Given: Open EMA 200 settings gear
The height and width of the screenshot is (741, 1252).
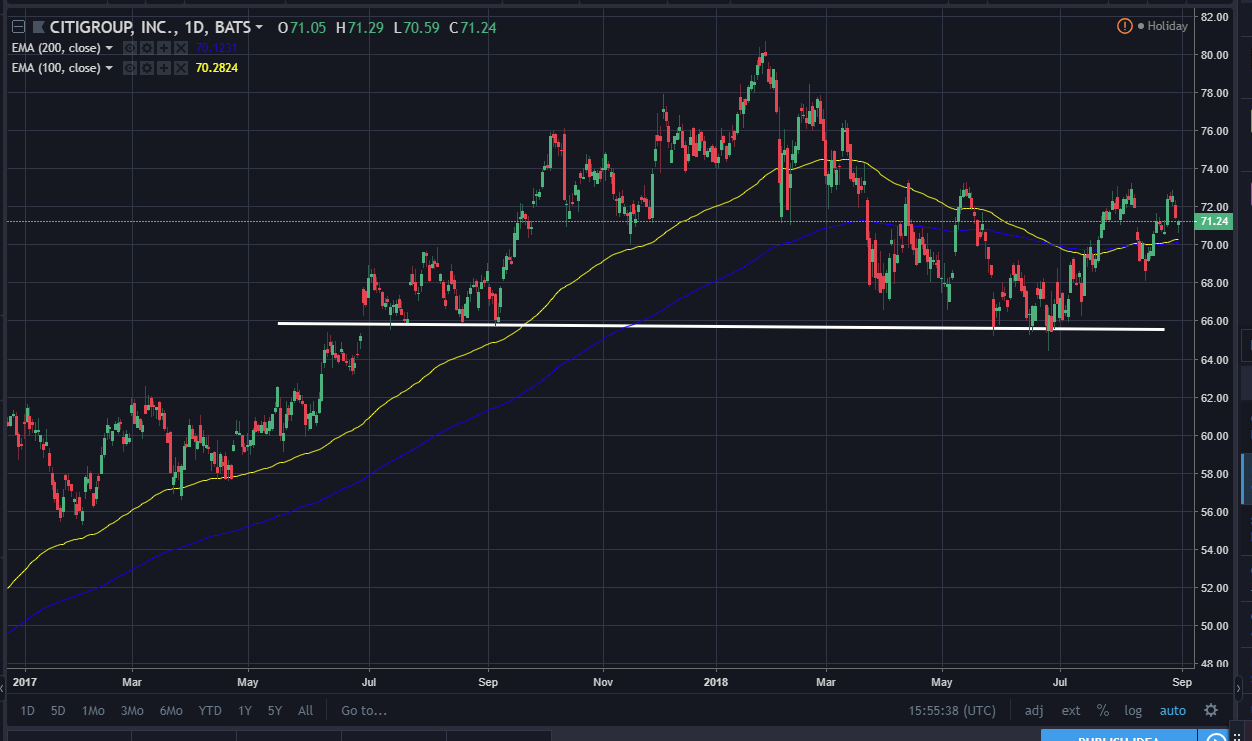Looking at the screenshot, I should pyautogui.click(x=146, y=48).
